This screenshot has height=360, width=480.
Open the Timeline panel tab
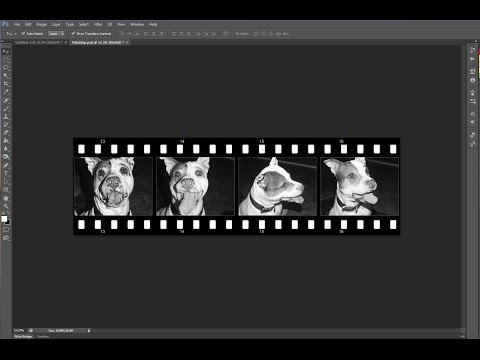(43, 337)
